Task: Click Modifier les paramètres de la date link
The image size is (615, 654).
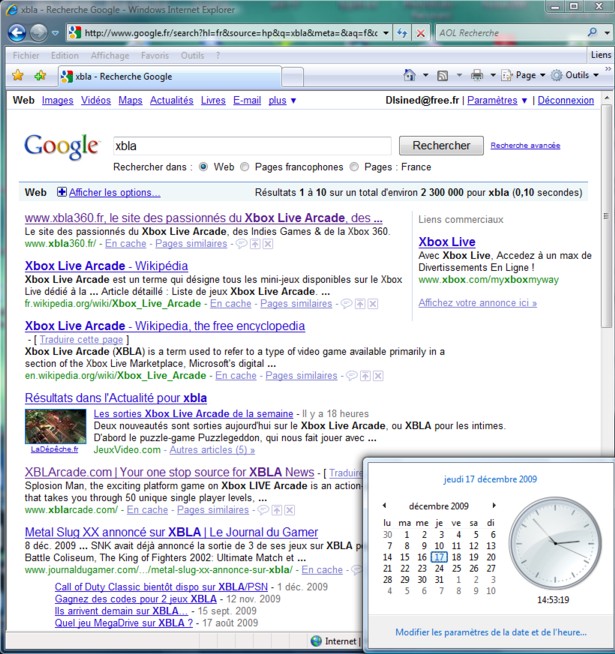Action: 491,632
